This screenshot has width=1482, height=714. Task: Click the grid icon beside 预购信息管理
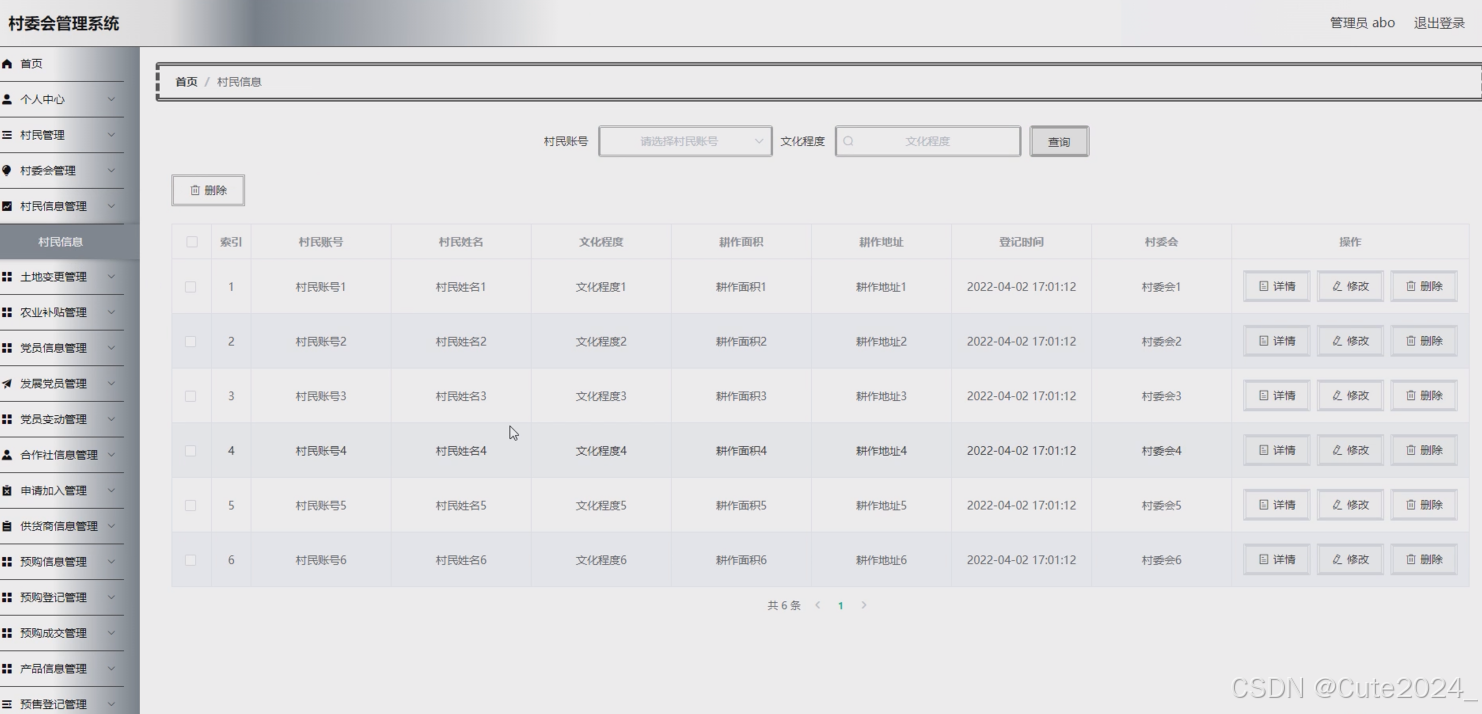click(7, 562)
